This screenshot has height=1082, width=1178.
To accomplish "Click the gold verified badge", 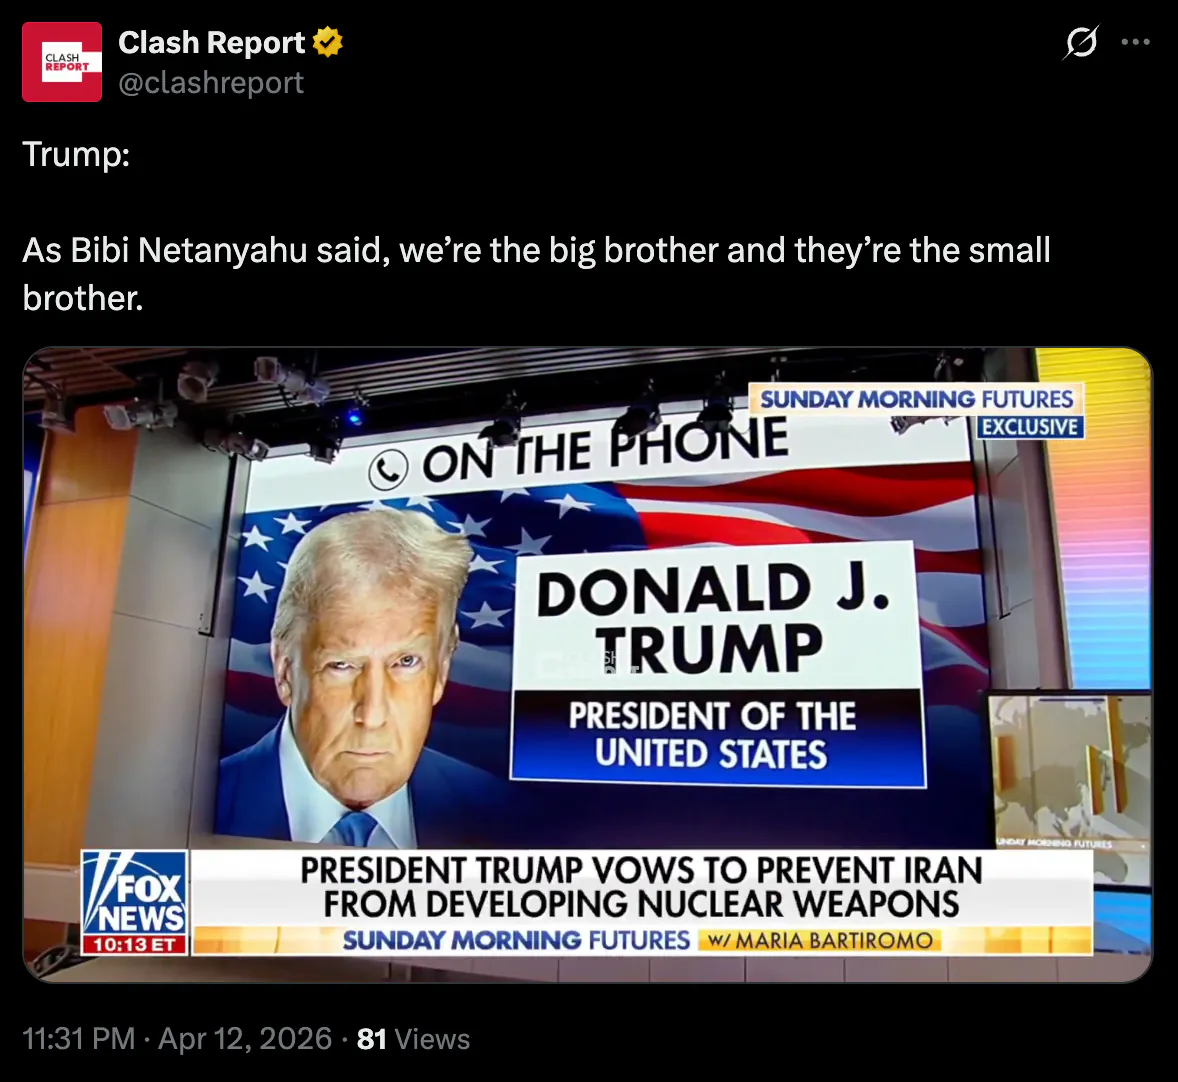I will [x=328, y=42].
